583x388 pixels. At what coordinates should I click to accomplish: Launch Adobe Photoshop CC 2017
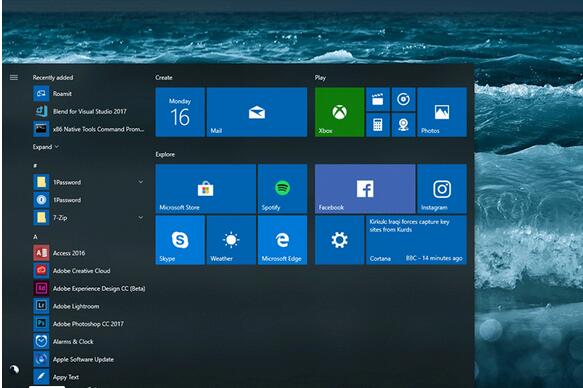pyautogui.click(x=78, y=324)
